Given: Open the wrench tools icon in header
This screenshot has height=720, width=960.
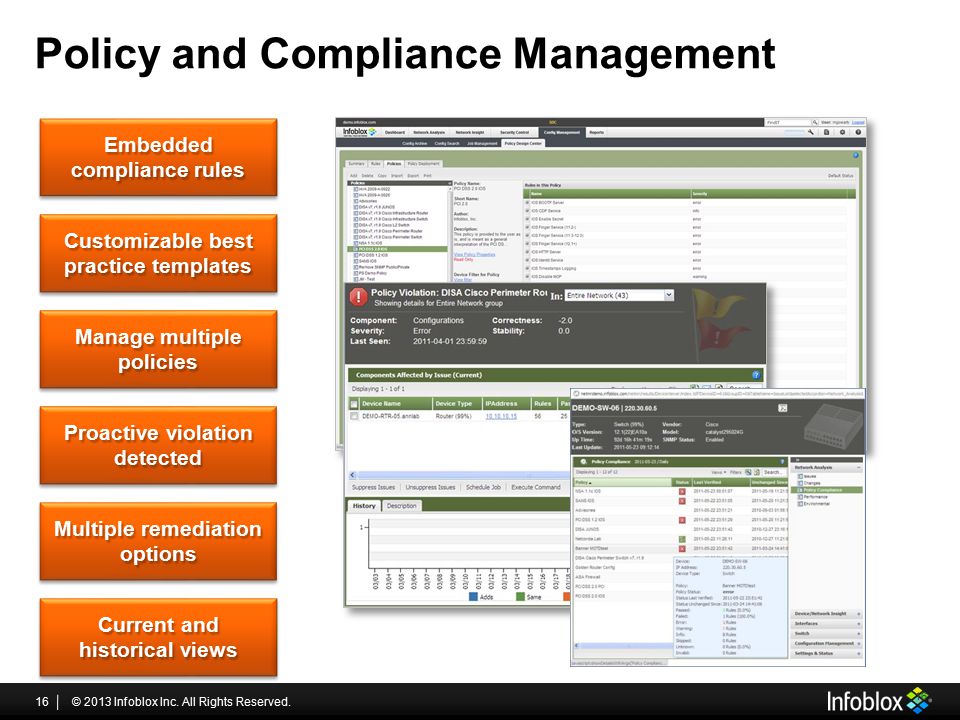Looking at the screenshot, I should pyautogui.click(x=811, y=132).
